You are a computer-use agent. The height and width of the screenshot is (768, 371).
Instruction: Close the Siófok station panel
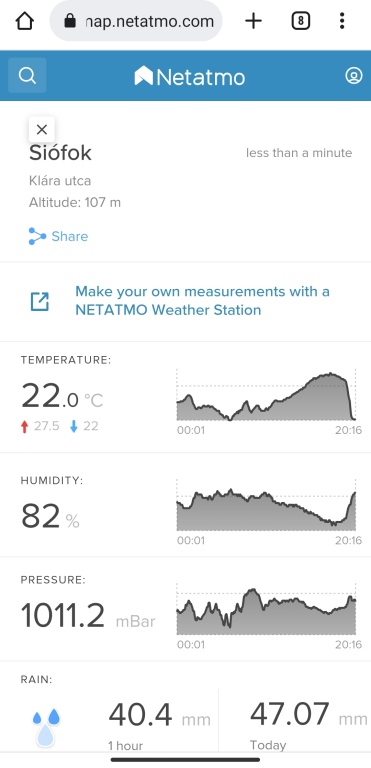coord(42,129)
